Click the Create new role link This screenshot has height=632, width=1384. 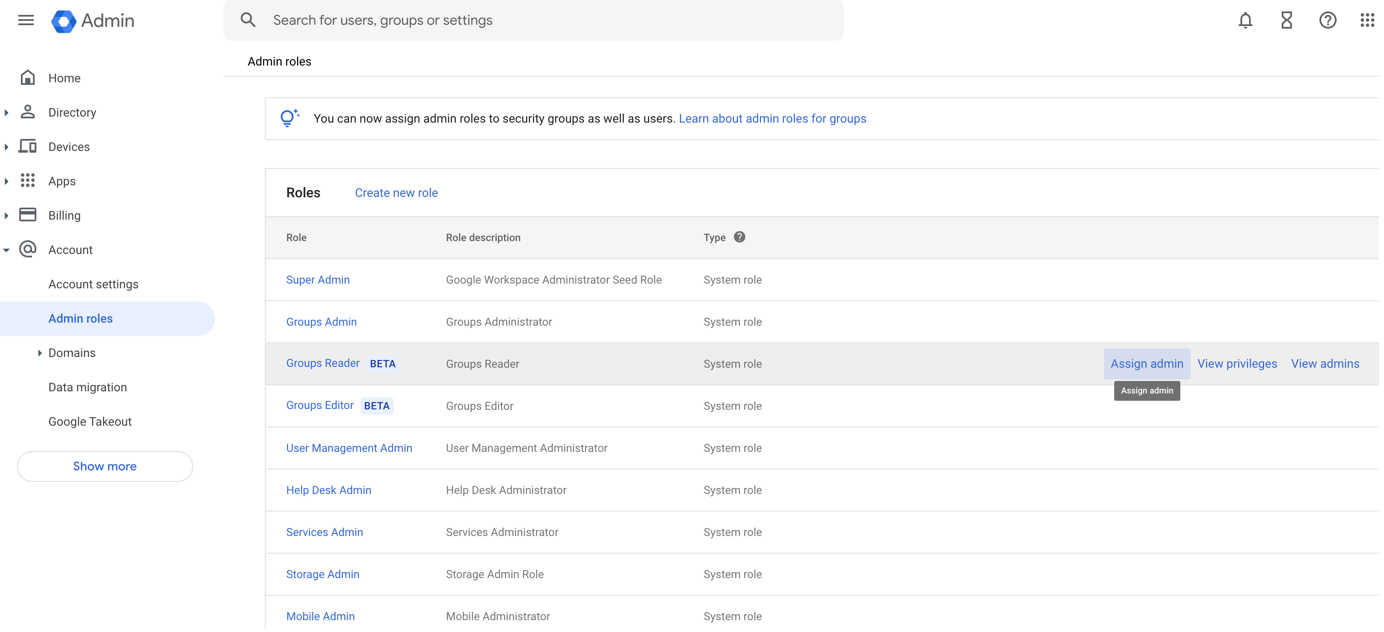coord(396,193)
